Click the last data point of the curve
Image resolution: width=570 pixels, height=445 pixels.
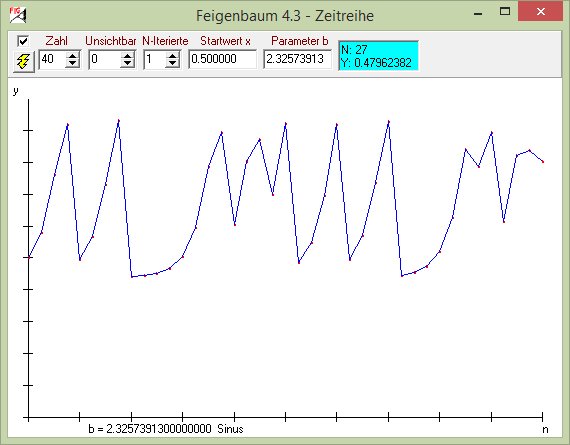point(543,162)
